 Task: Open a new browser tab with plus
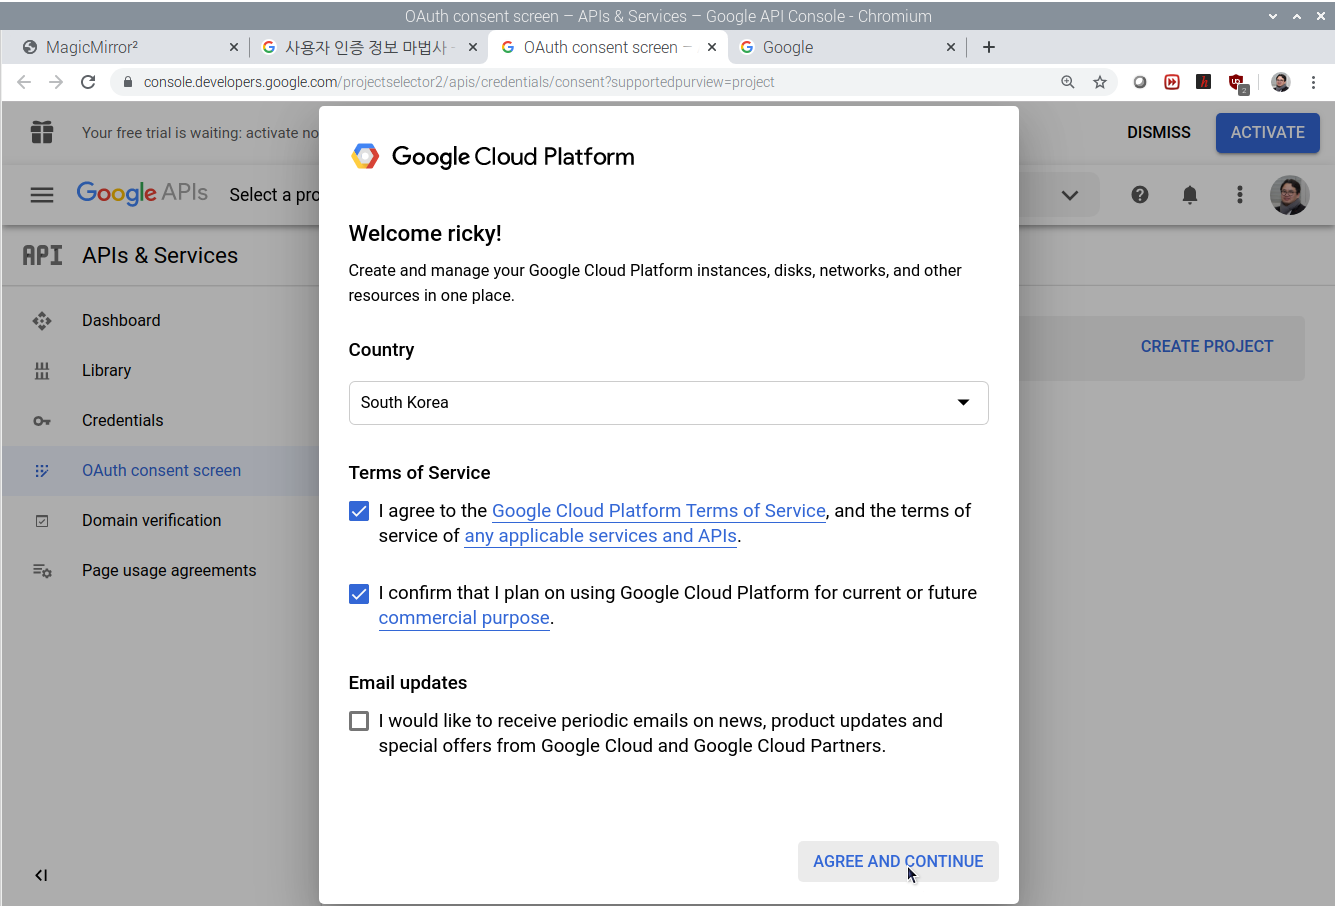pyautogui.click(x=989, y=47)
